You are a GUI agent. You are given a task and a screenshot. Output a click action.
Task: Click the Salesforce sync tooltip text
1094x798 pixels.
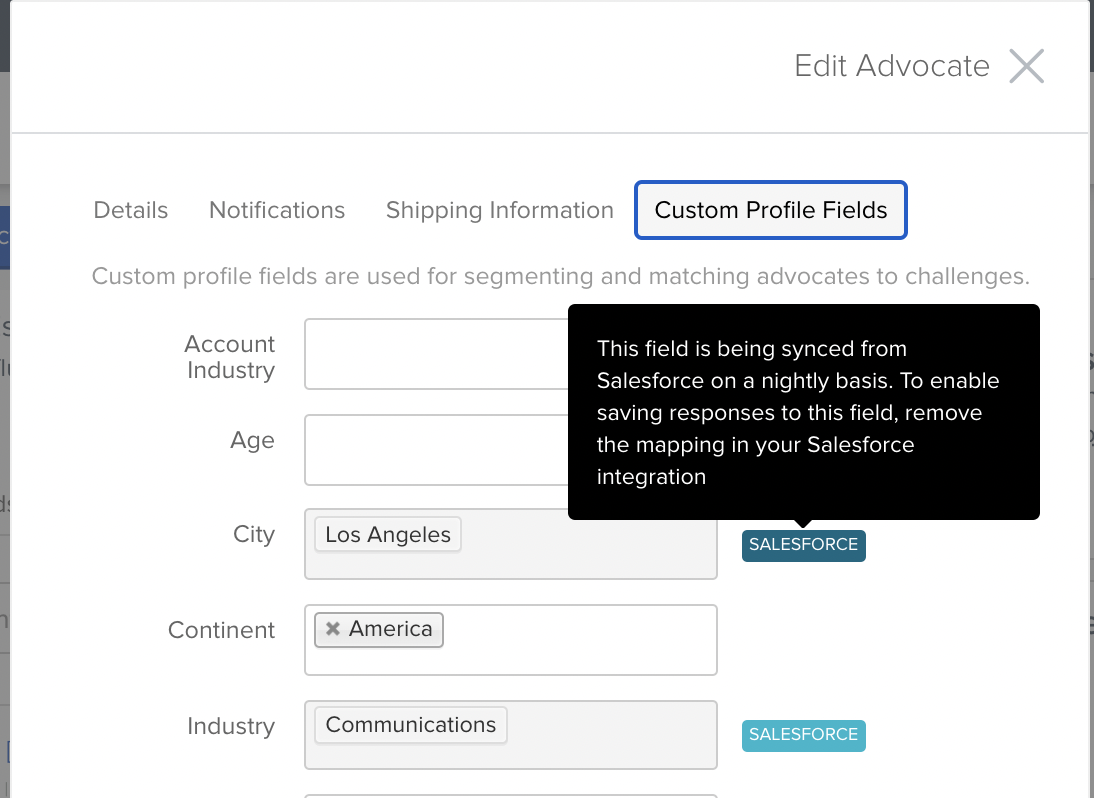click(x=797, y=412)
